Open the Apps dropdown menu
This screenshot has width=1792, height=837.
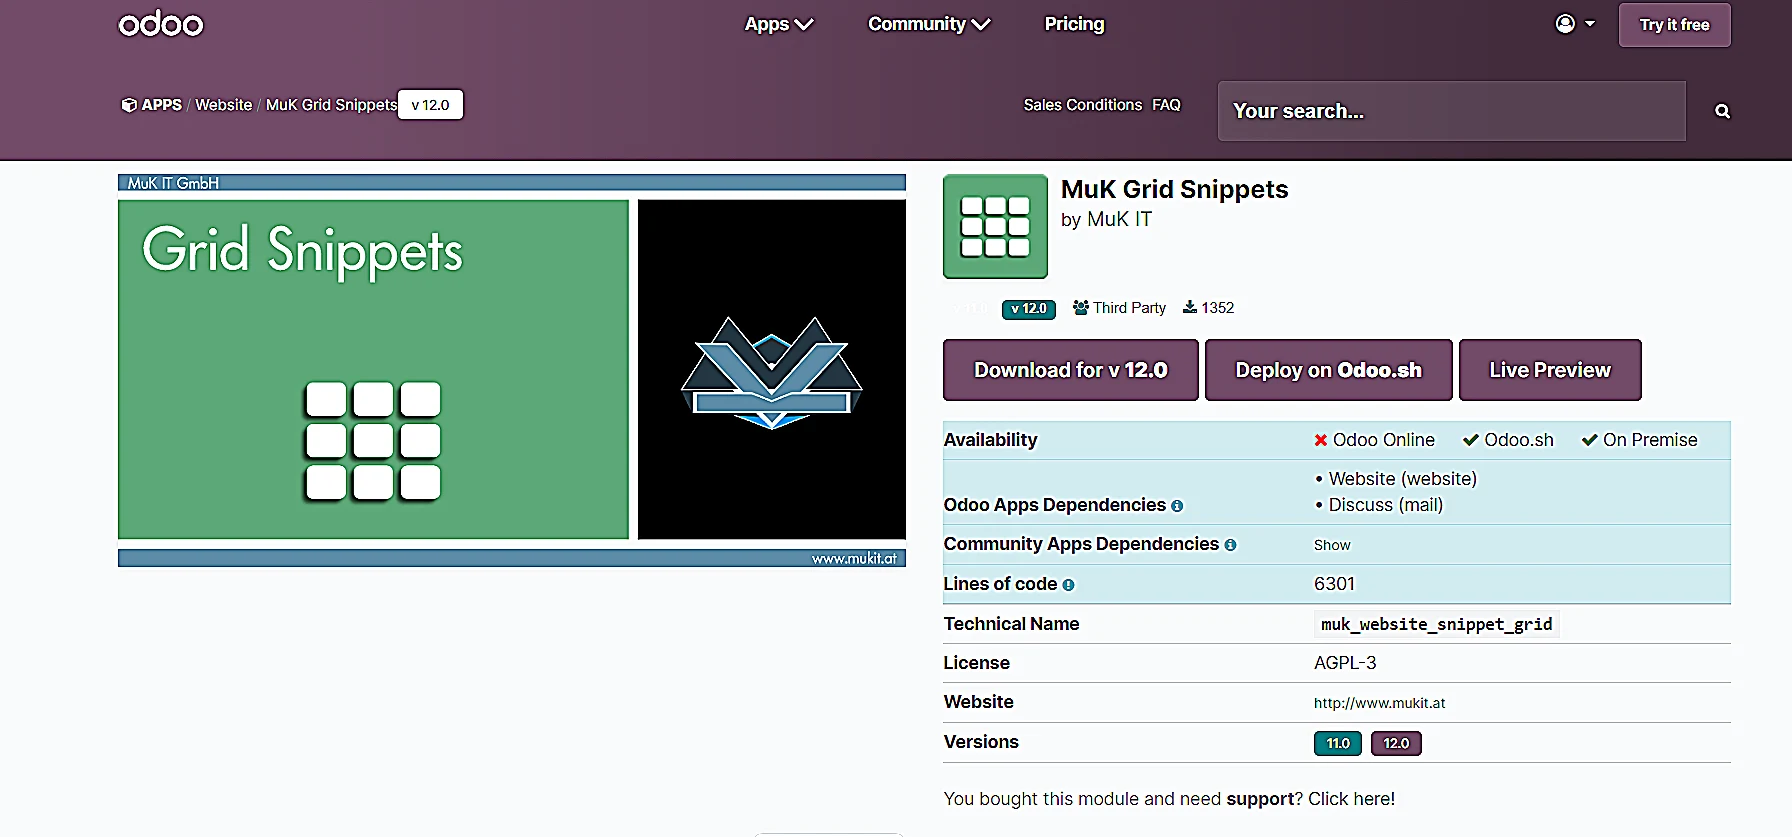(779, 24)
